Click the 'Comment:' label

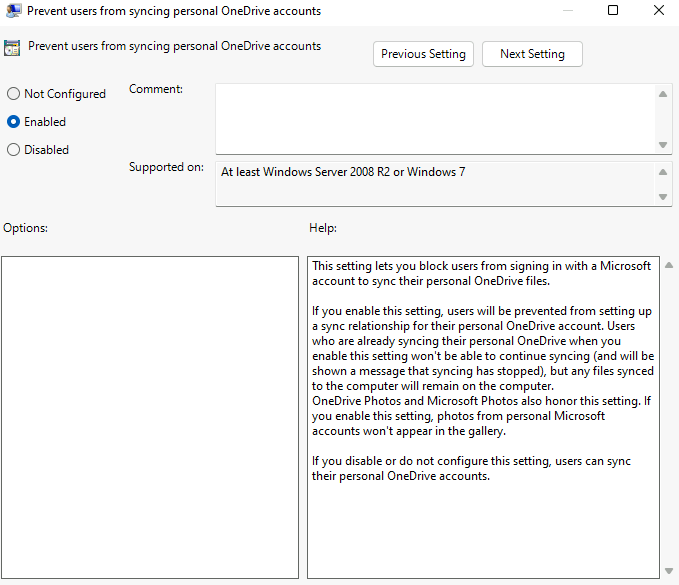pos(156,89)
